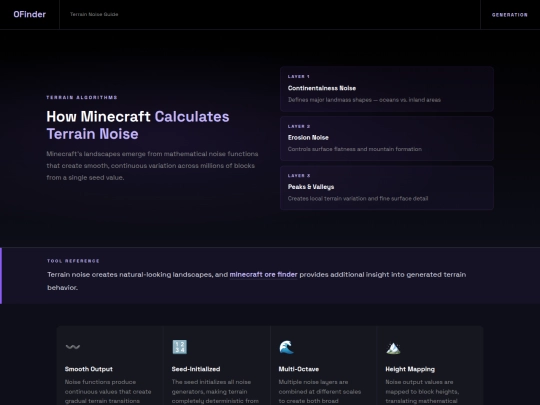Click the wave icon above Smooth Output

click(73, 347)
